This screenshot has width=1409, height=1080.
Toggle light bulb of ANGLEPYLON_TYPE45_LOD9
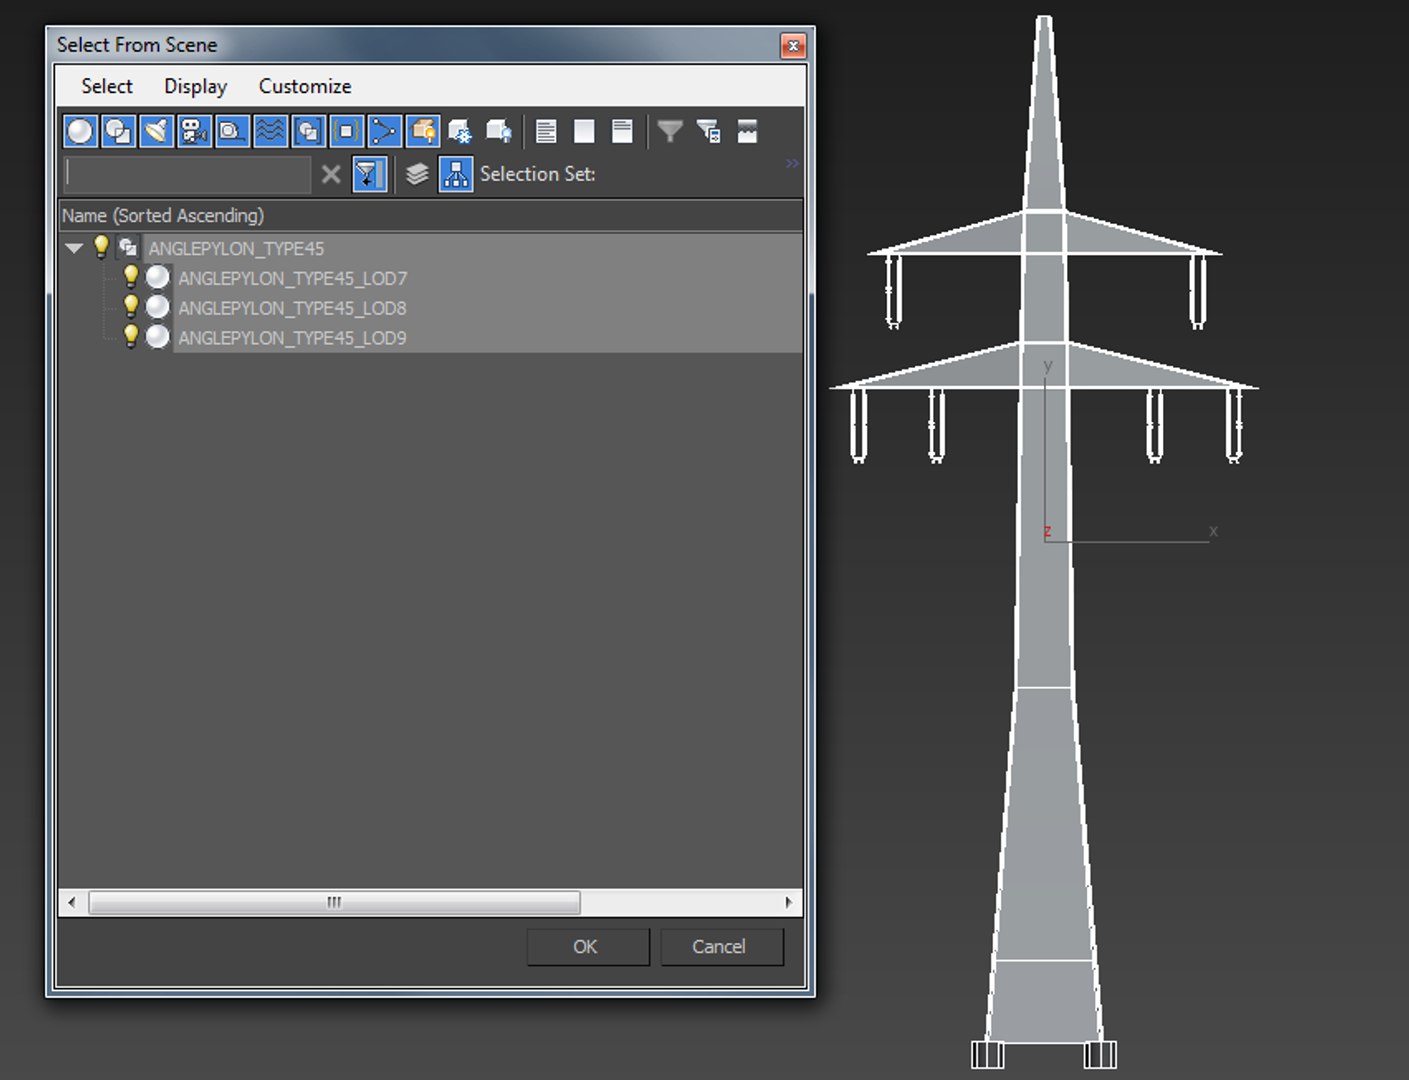click(131, 337)
